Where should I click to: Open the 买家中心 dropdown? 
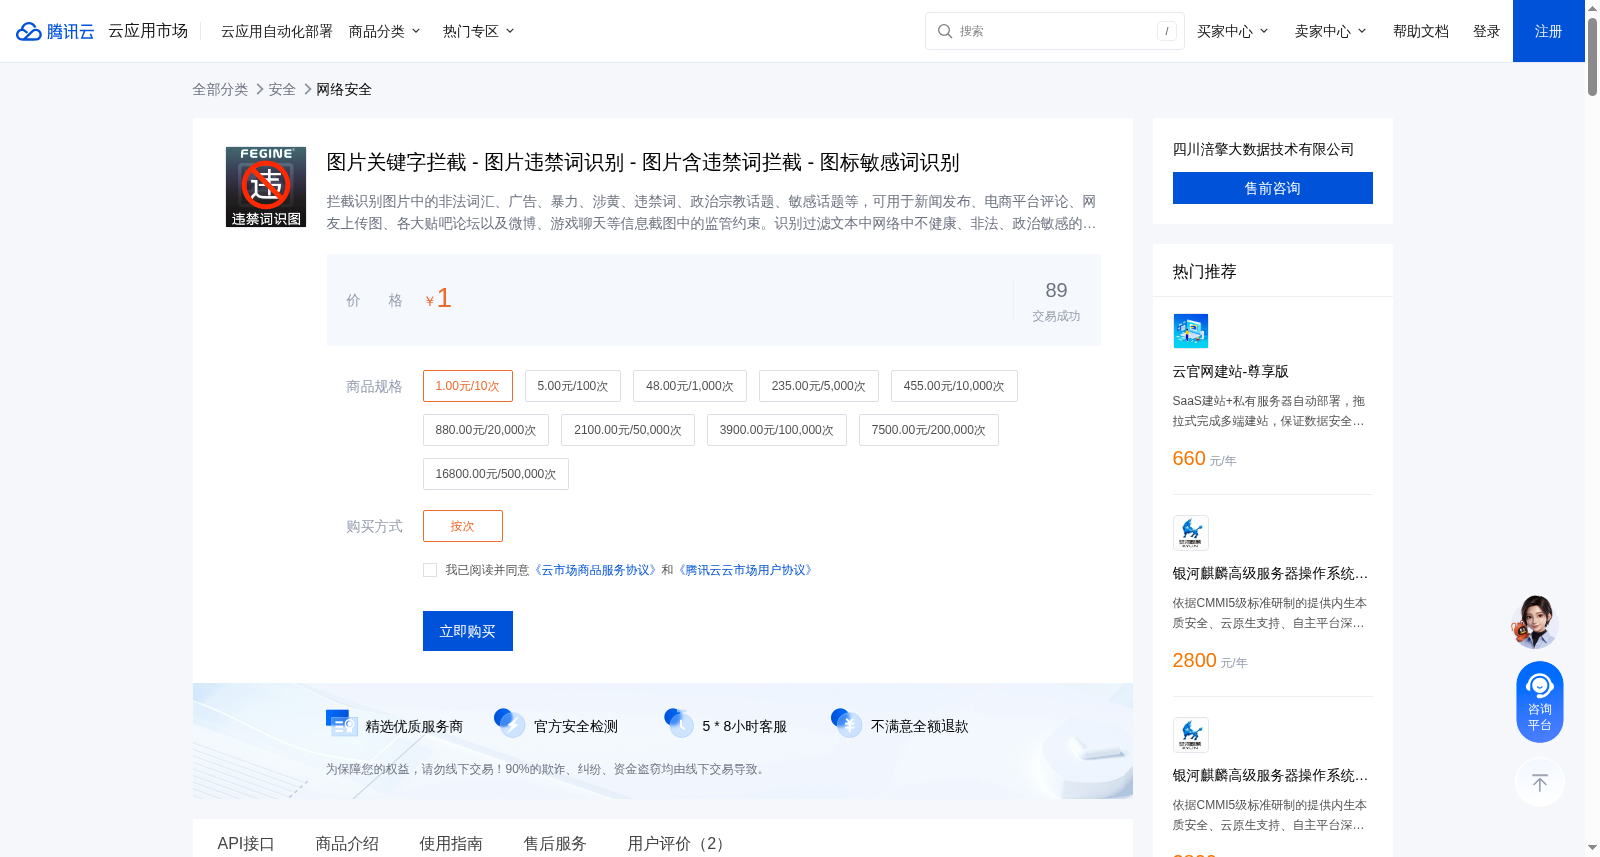[x=1233, y=31]
